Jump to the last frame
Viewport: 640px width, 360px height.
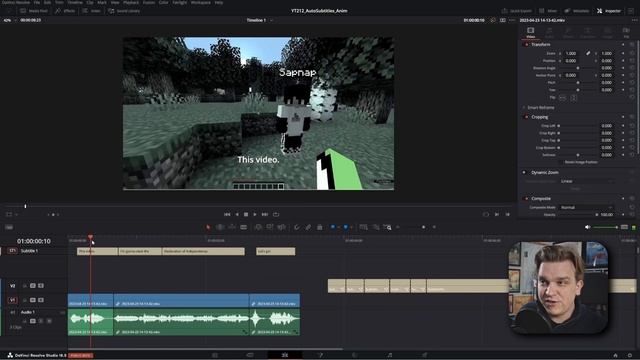265,214
